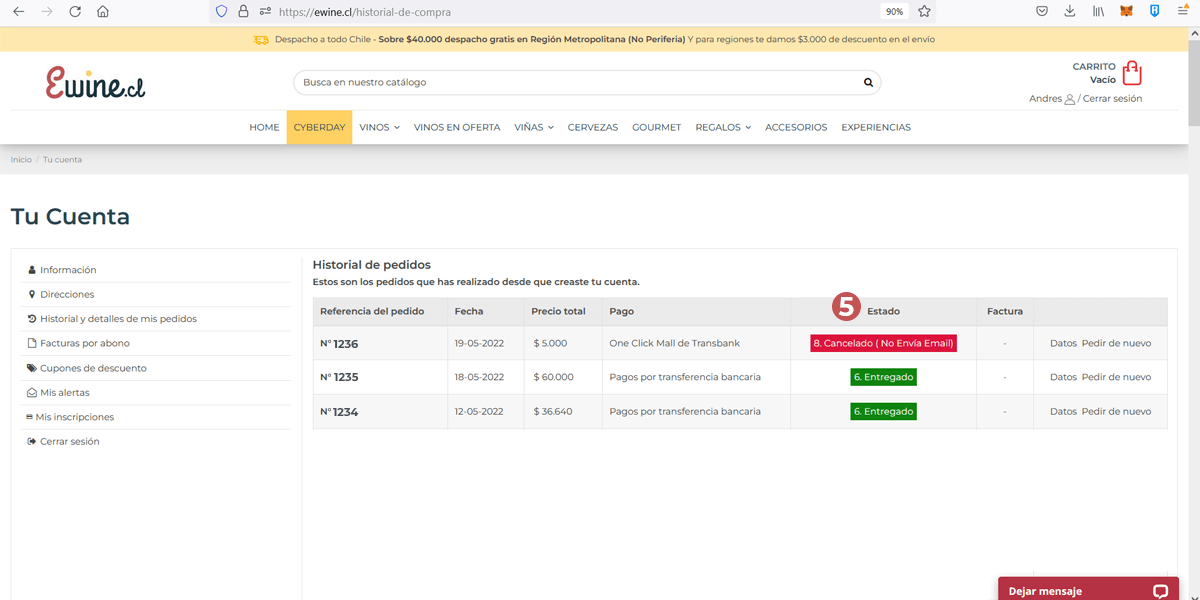Click the catalog search input field
This screenshot has width=1200, height=600.
[x=575, y=82]
